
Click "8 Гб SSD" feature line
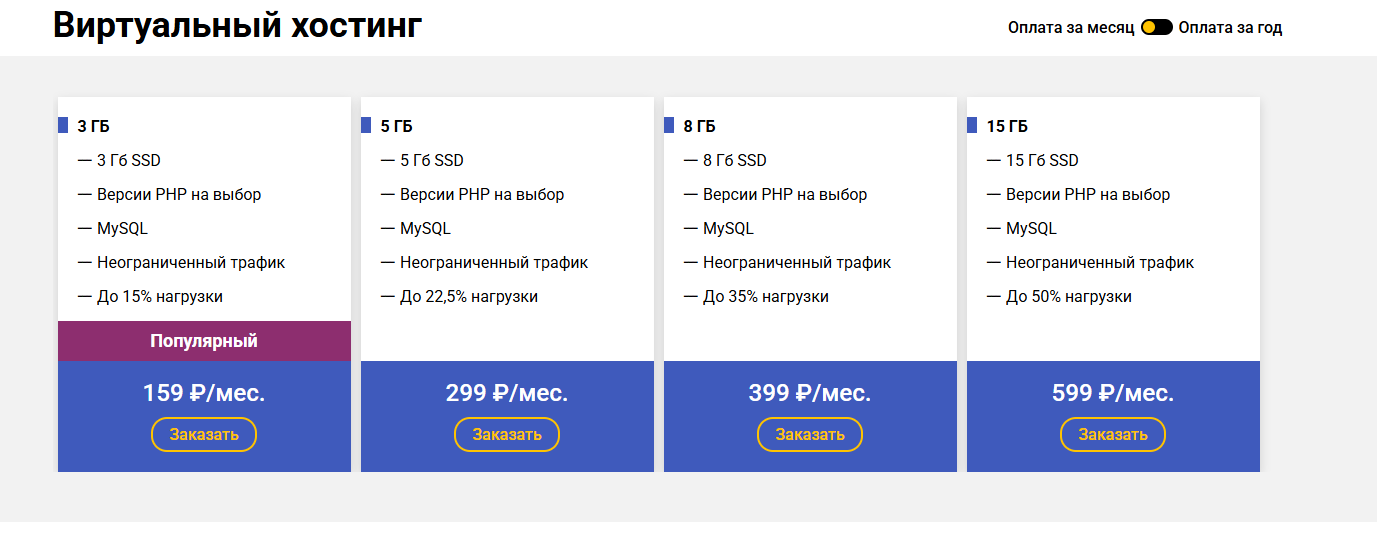tap(735, 161)
